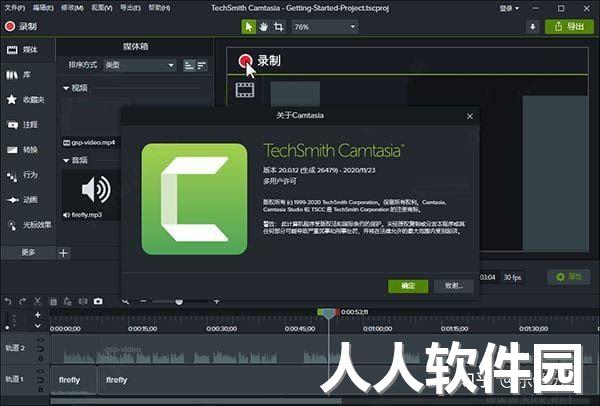Image resolution: width=600 pixels, height=406 pixels.
Task: Redo using the timeline redo arrow
Action: pos(23,302)
